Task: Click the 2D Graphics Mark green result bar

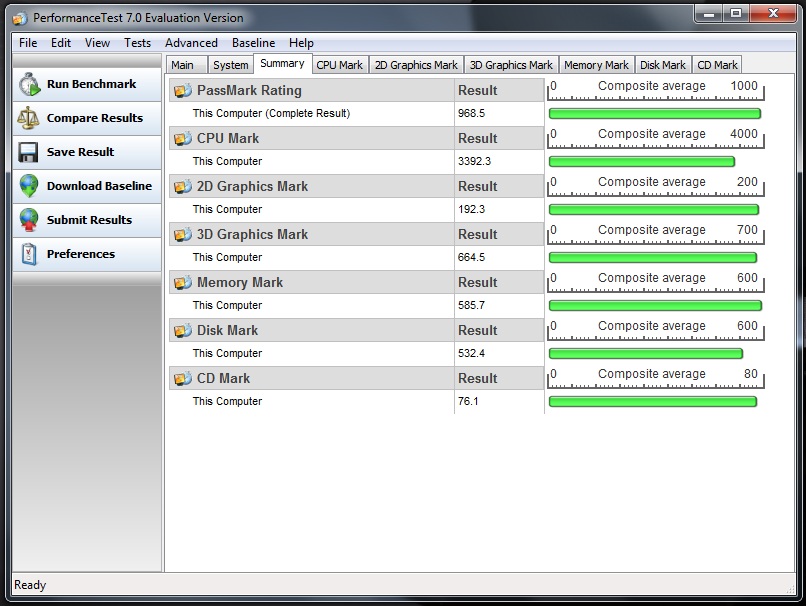Action: coord(653,209)
